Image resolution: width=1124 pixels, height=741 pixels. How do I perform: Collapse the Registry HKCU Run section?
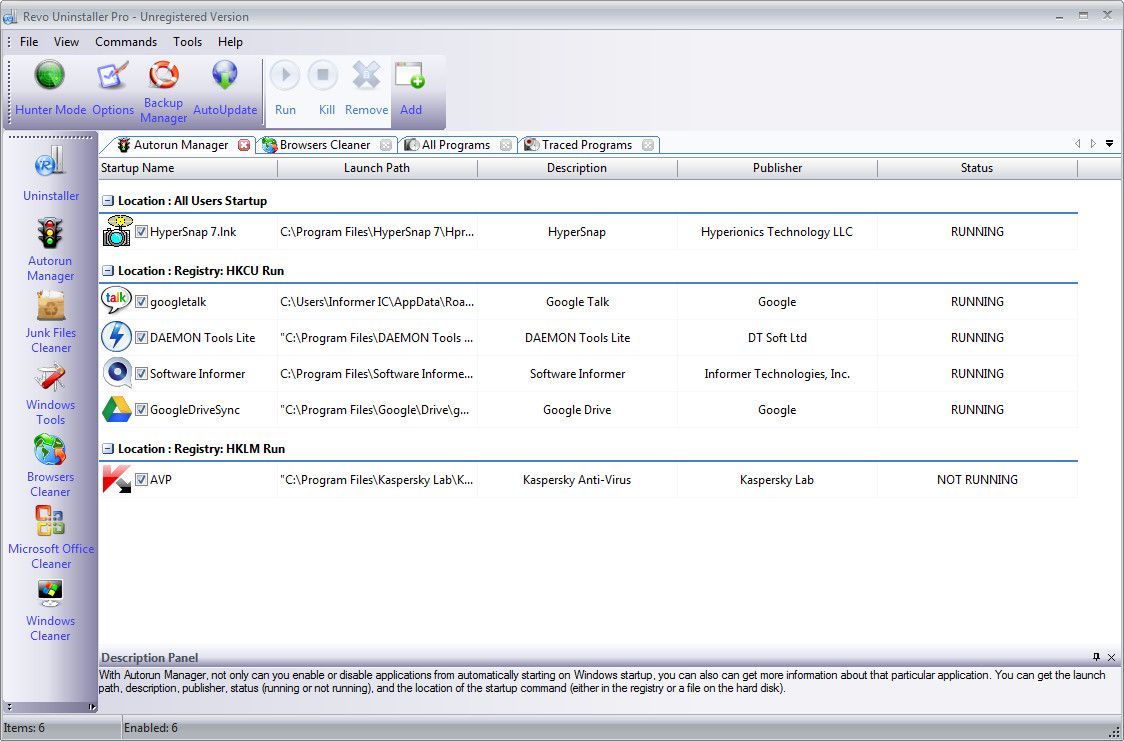106,270
